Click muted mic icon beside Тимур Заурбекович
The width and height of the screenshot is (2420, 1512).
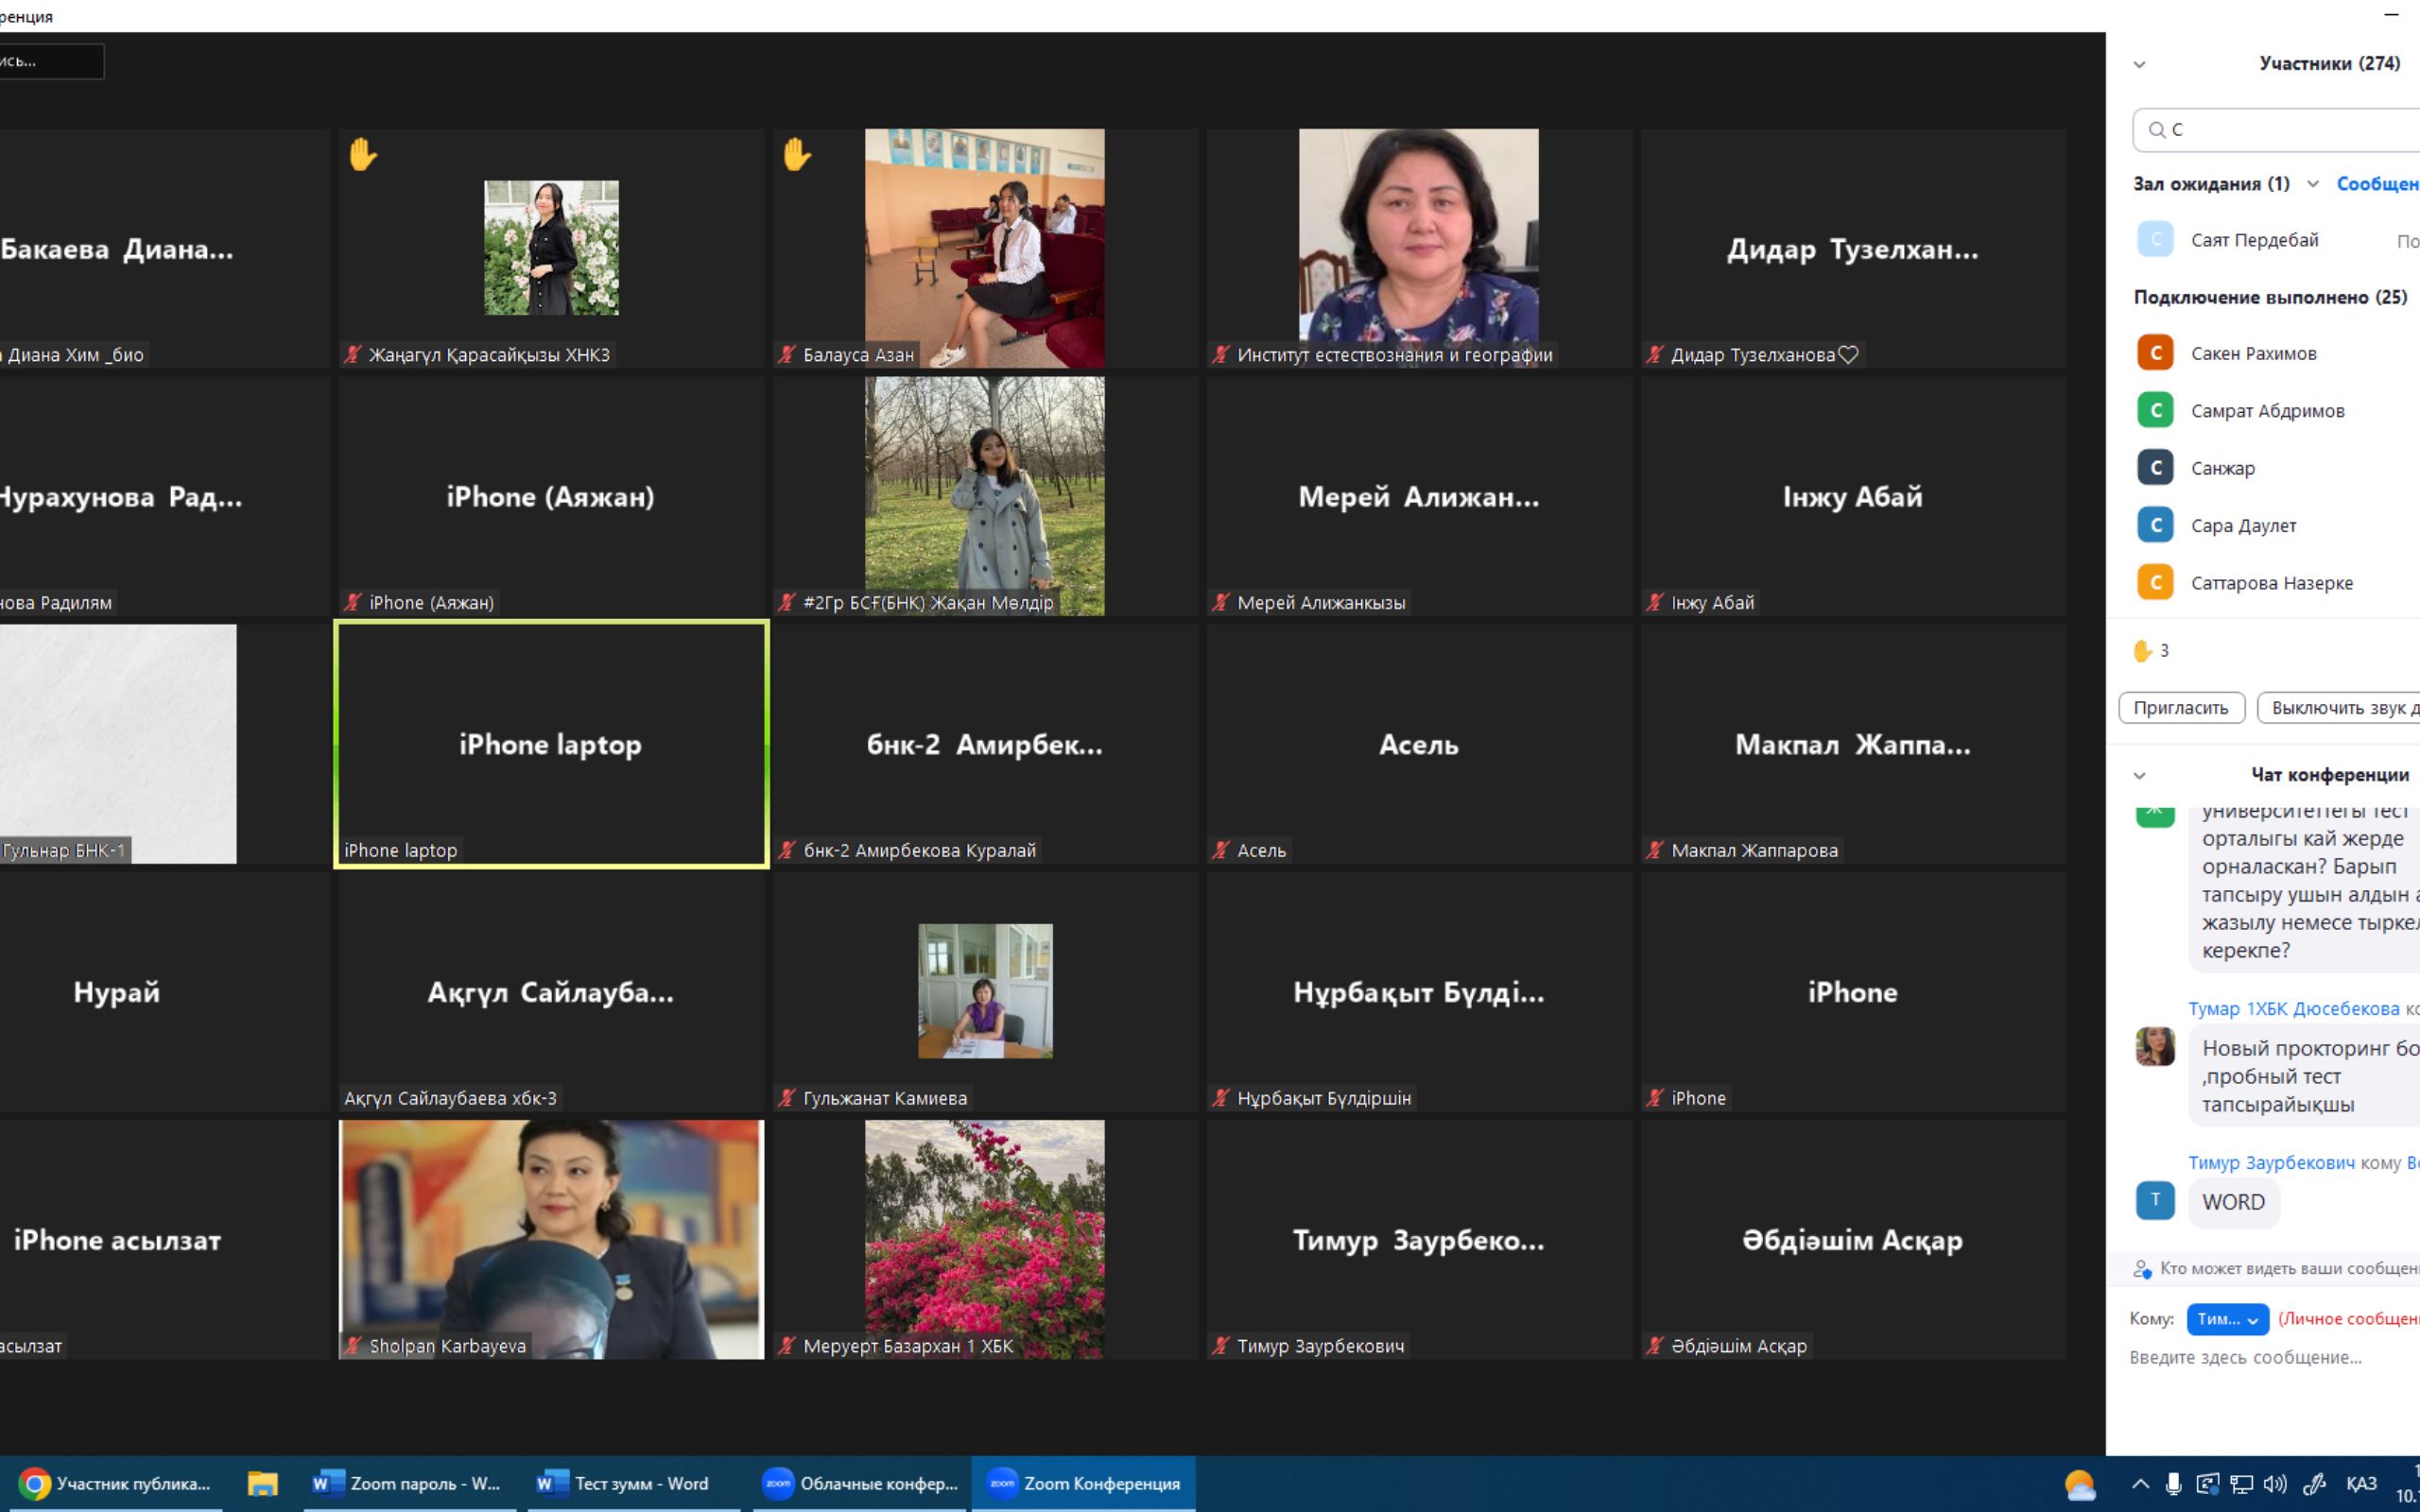tap(1220, 1346)
